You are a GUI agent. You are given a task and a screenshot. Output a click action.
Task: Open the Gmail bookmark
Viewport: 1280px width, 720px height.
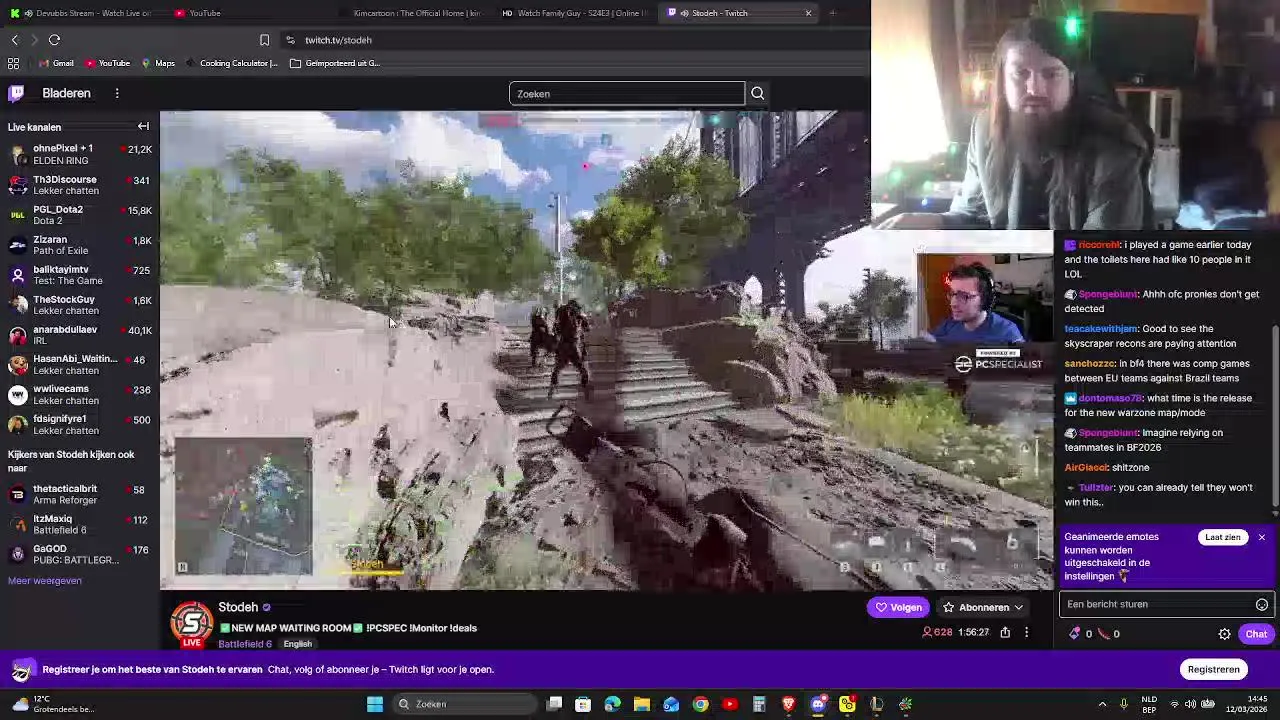(56, 63)
